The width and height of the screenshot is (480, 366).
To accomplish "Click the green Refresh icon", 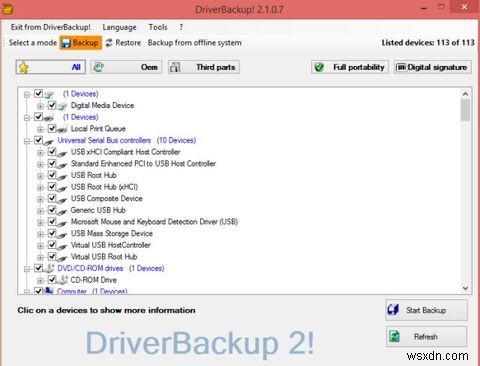I will point(394,336).
